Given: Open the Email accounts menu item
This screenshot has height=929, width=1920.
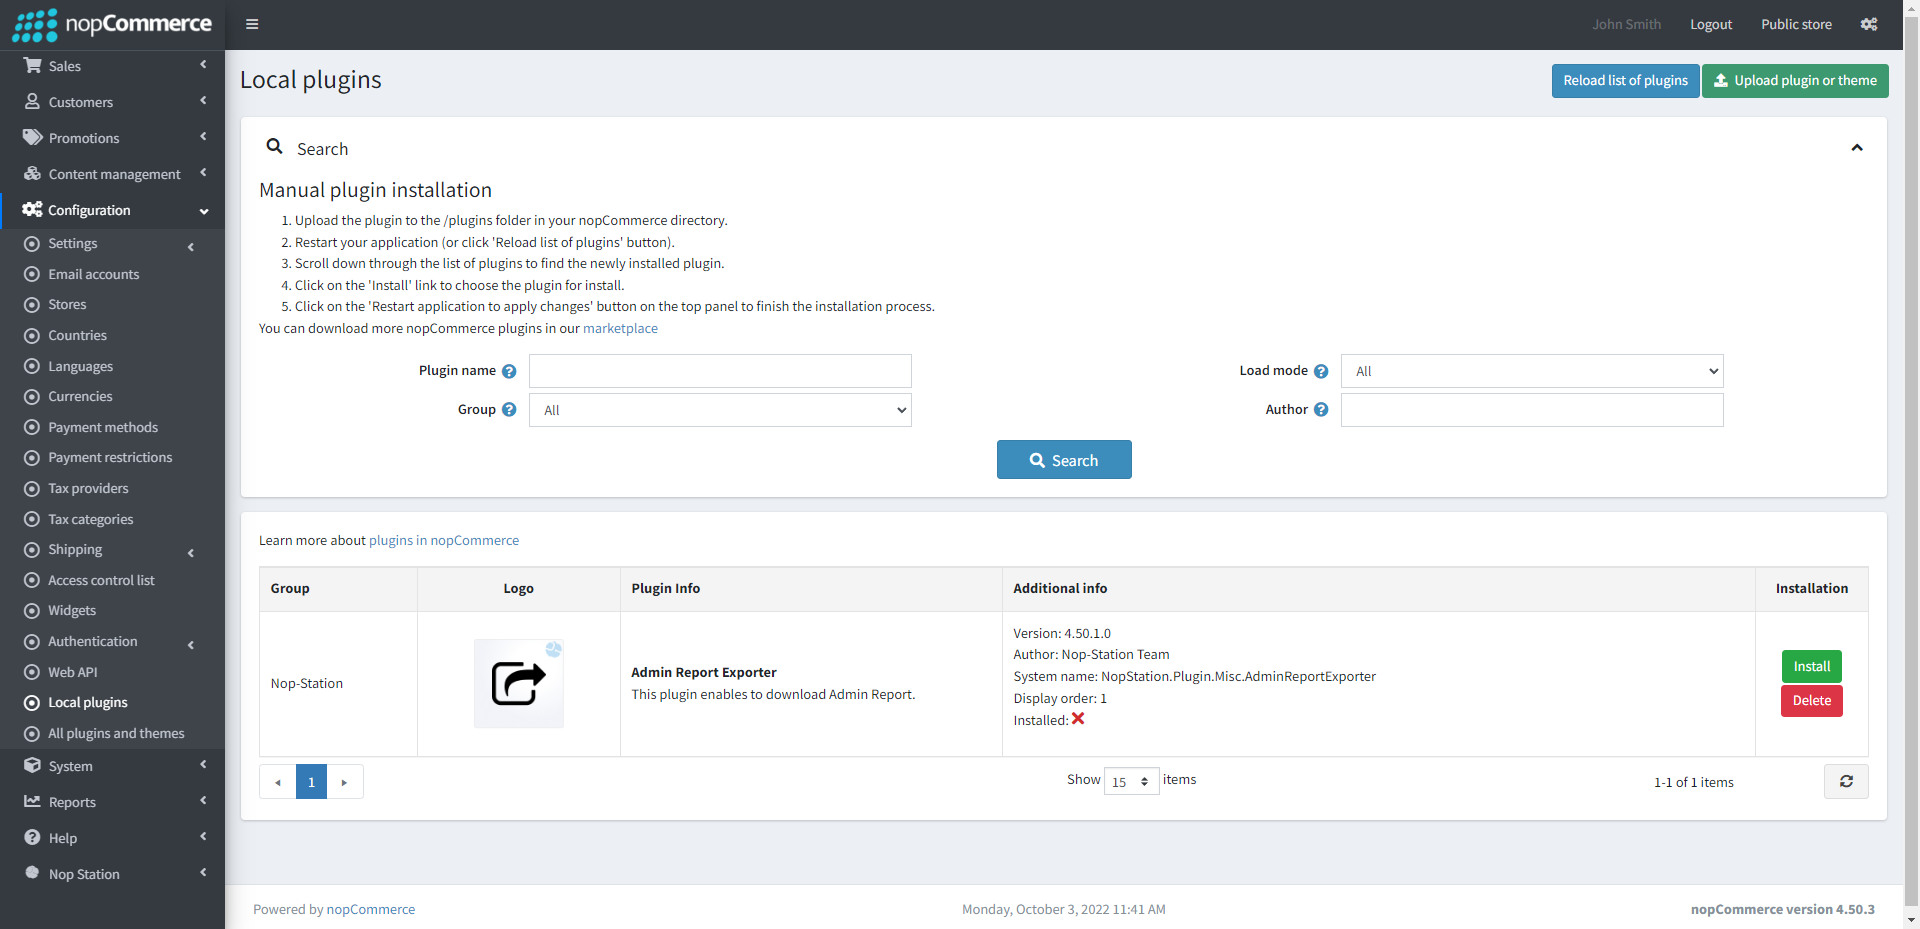Looking at the screenshot, I should tap(94, 274).
